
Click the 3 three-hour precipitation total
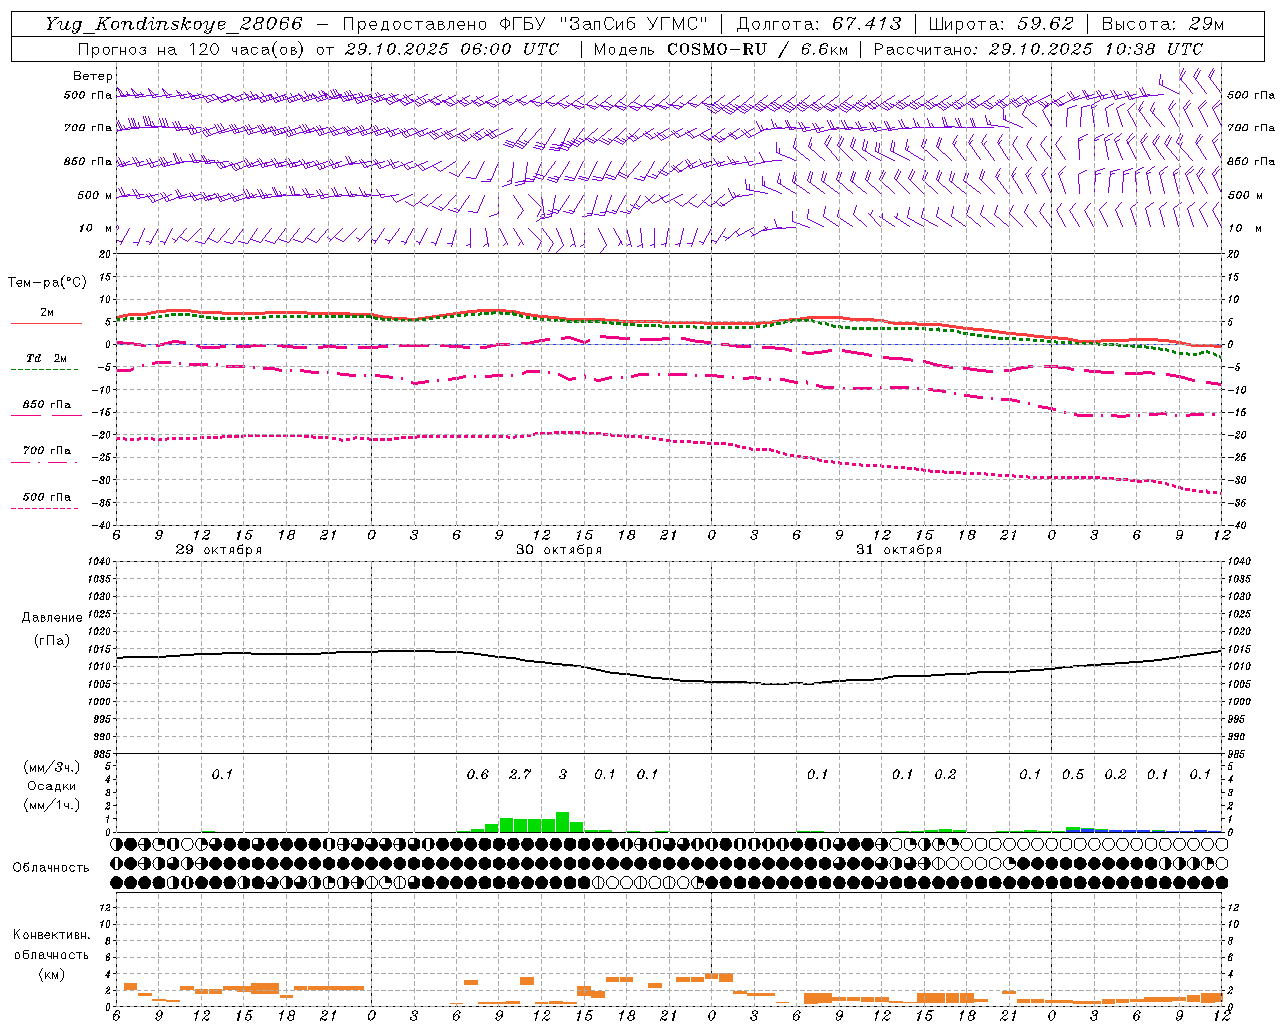coord(563,775)
